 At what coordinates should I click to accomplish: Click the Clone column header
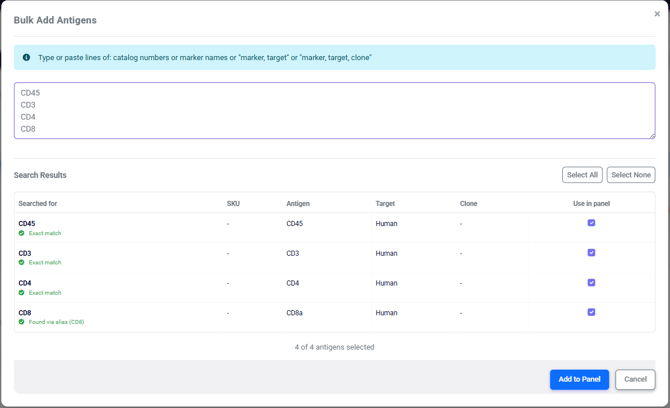point(468,203)
